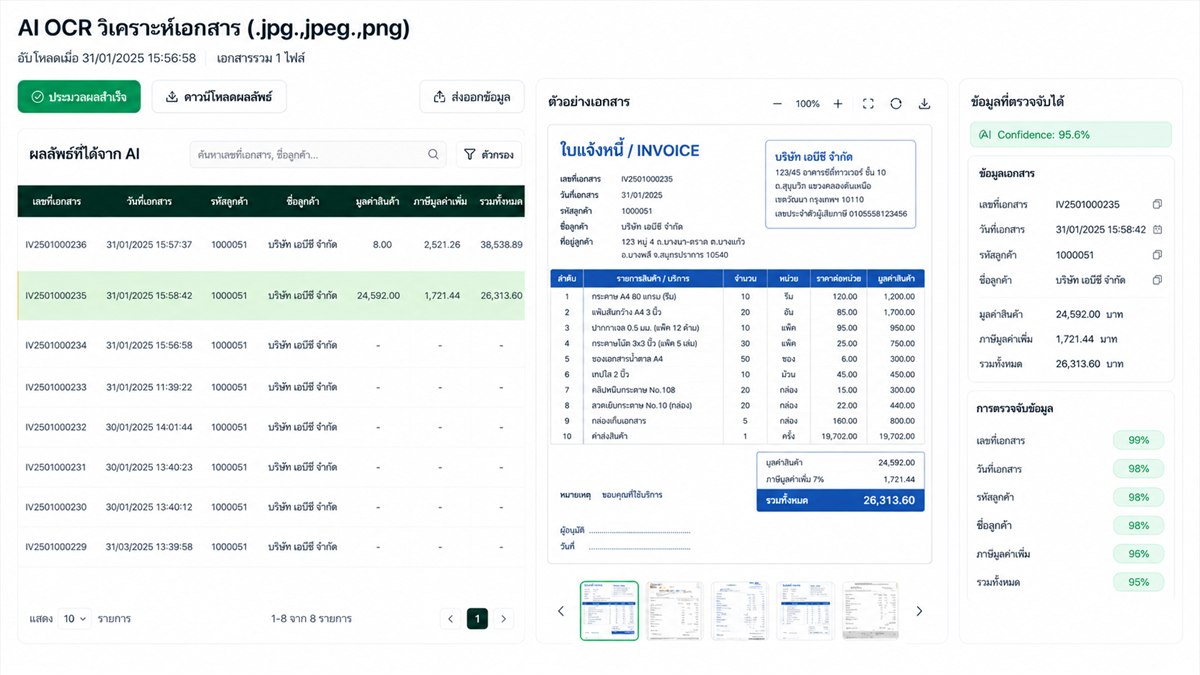
Task: Select row IV2501000233
Action: [271, 387]
